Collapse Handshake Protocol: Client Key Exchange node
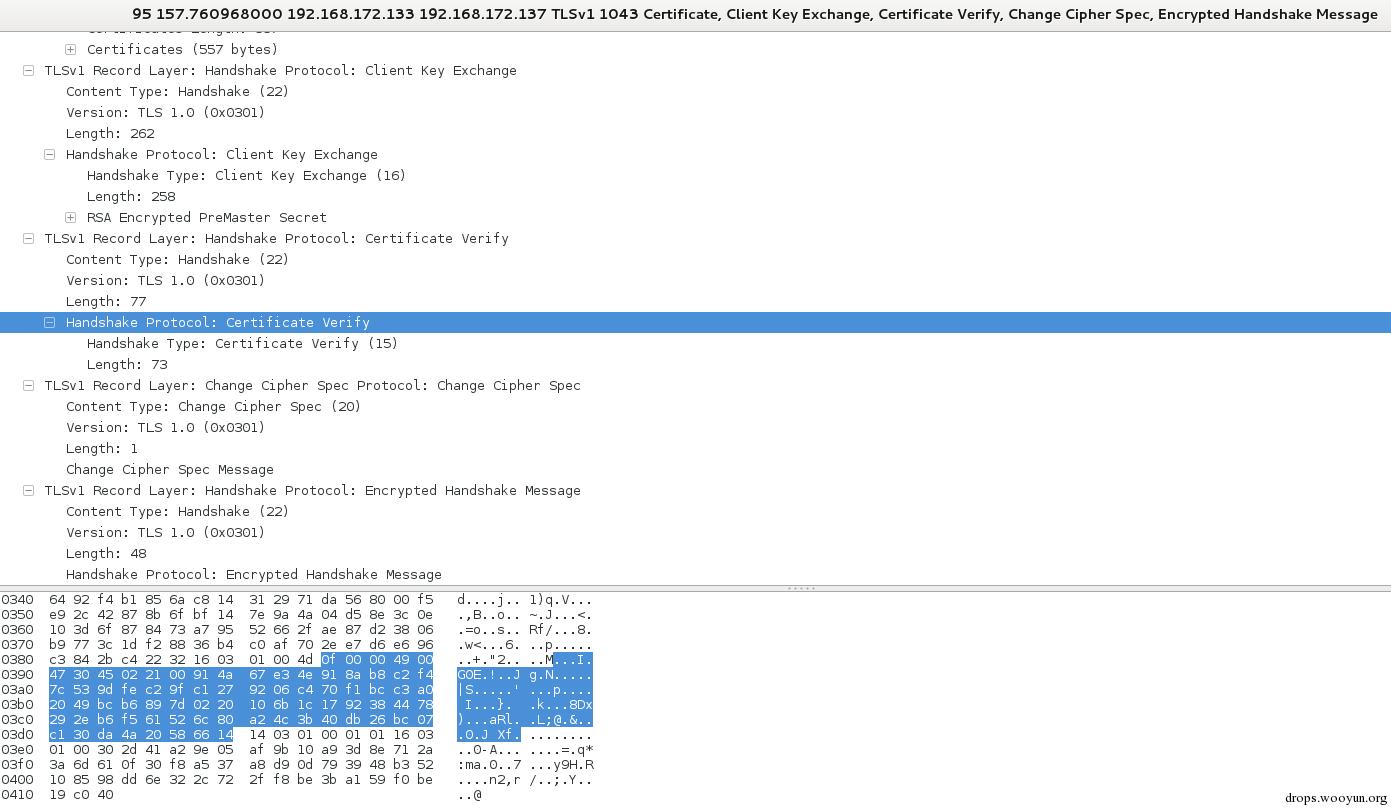Viewport: 1391px width, 810px height. (x=49, y=154)
